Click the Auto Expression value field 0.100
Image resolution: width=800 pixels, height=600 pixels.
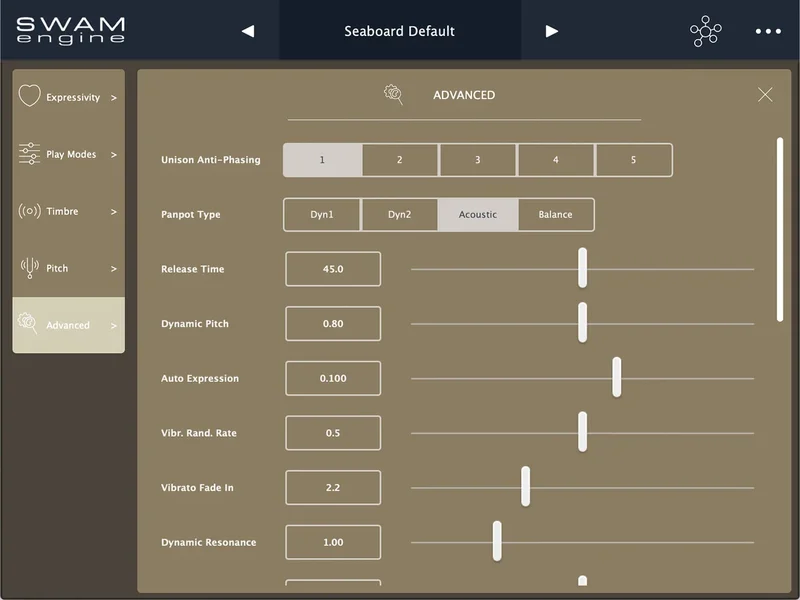click(x=333, y=378)
